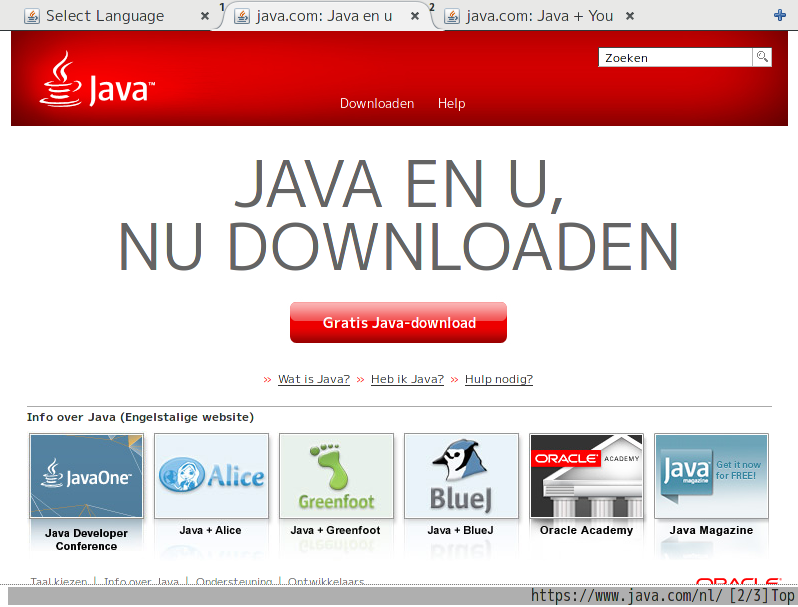
Task: Click the 'Java + BlueJ' caption
Action: pyautogui.click(x=460, y=530)
